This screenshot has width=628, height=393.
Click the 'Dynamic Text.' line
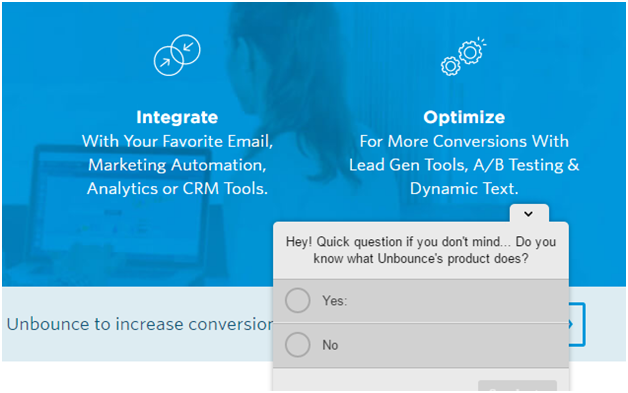tap(464, 189)
